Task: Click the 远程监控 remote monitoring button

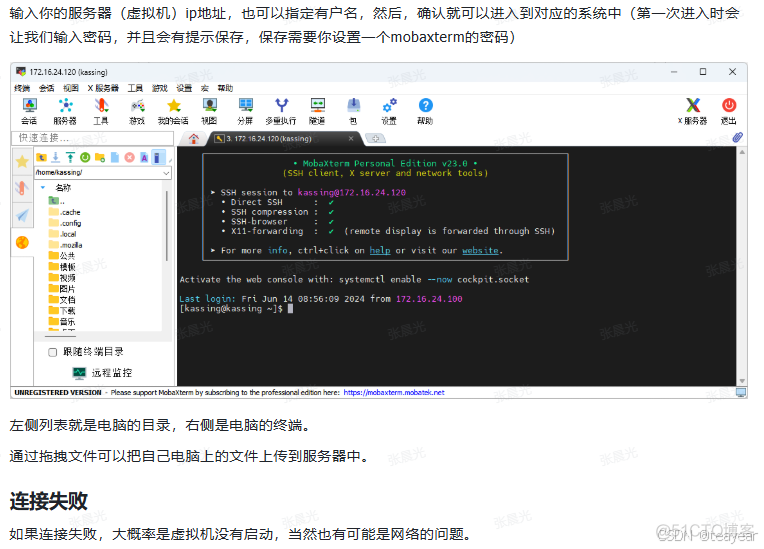Action: coord(102,373)
